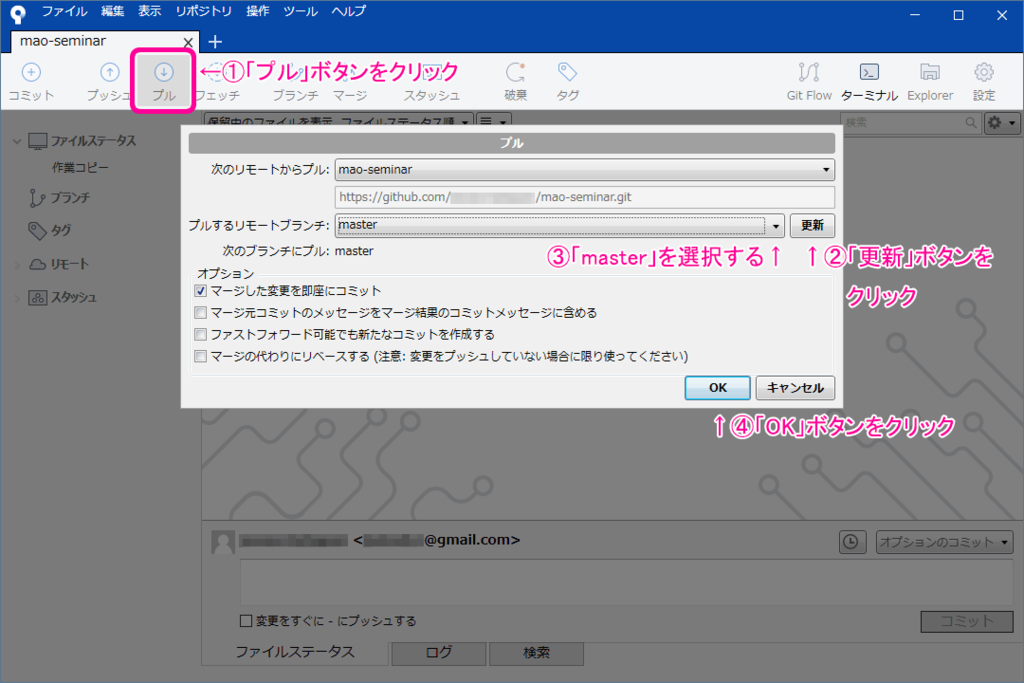Open the 次のリモートからプル dropdown
This screenshot has height=683, width=1024.
[x=826, y=169]
